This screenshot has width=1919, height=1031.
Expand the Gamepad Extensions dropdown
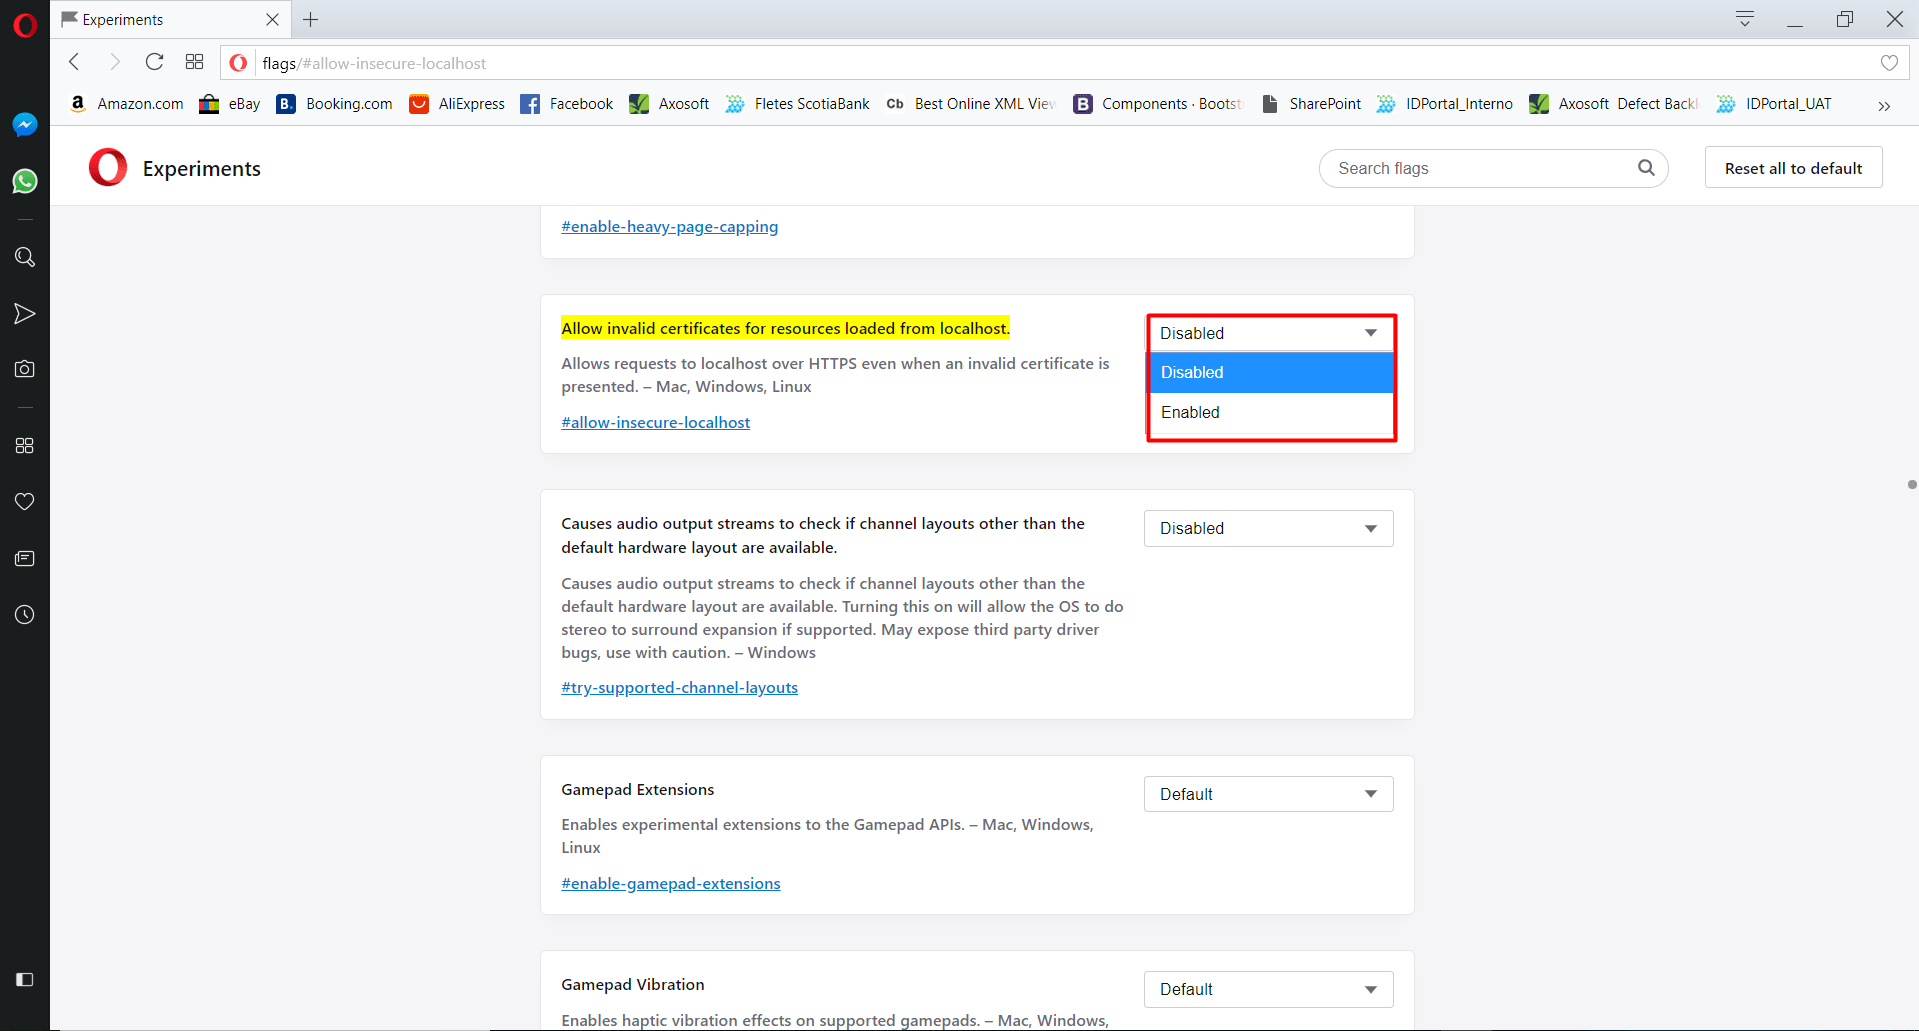(x=1268, y=794)
